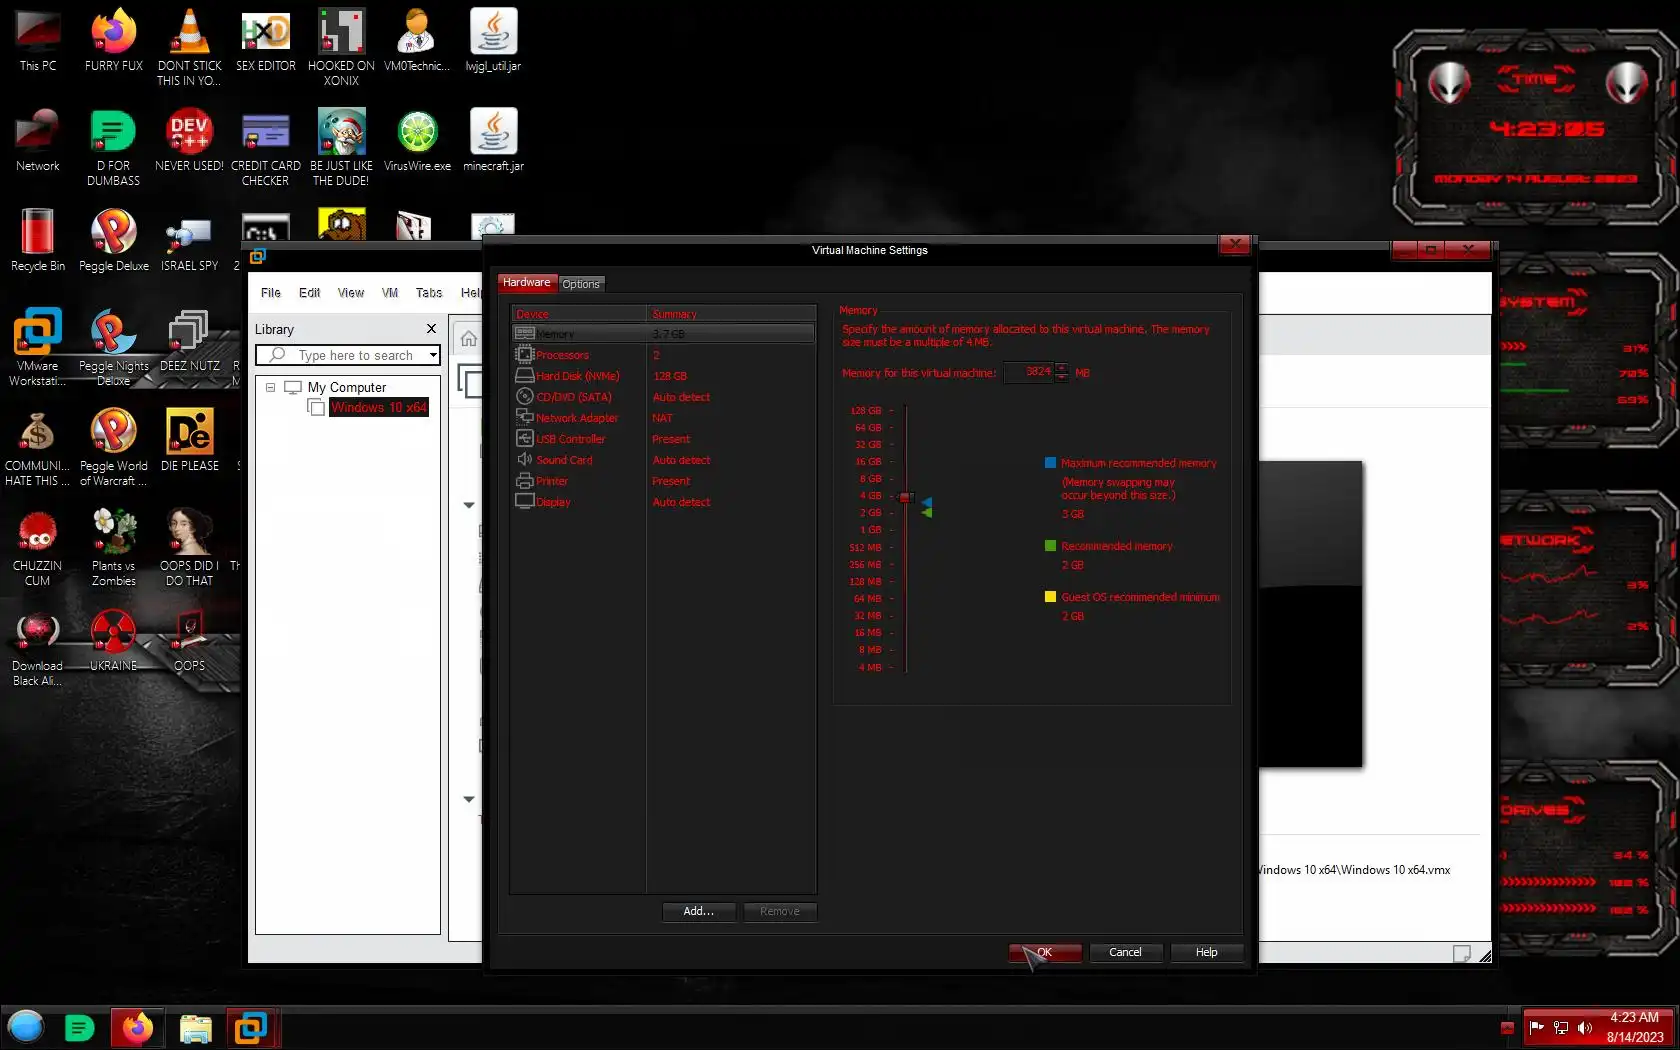Open the VM menu in VMware
The height and width of the screenshot is (1050, 1680).
[x=390, y=293]
